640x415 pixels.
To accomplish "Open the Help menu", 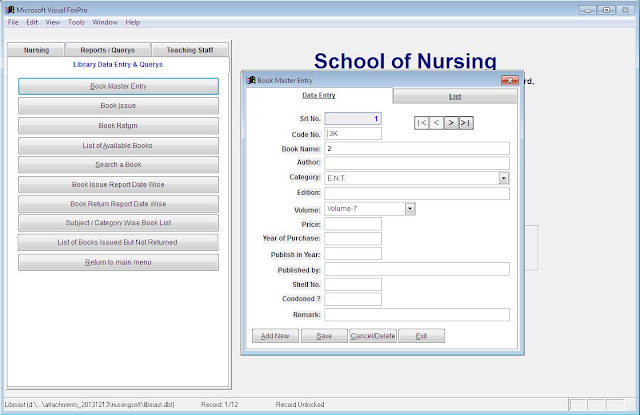I will click(x=133, y=22).
